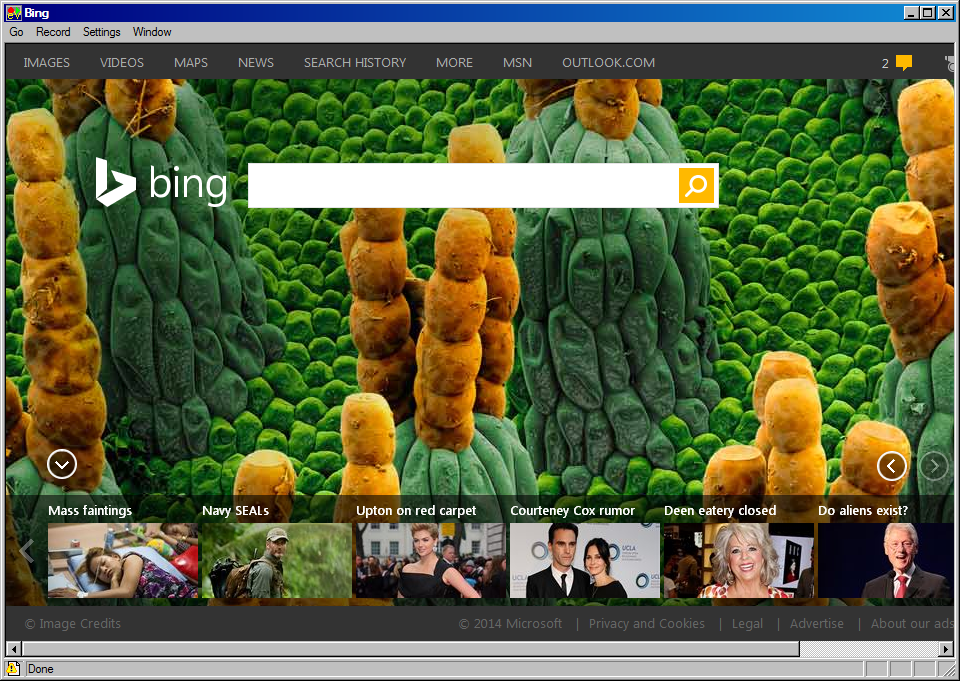Click the previous image arrow circle

[x=891, y=466]
